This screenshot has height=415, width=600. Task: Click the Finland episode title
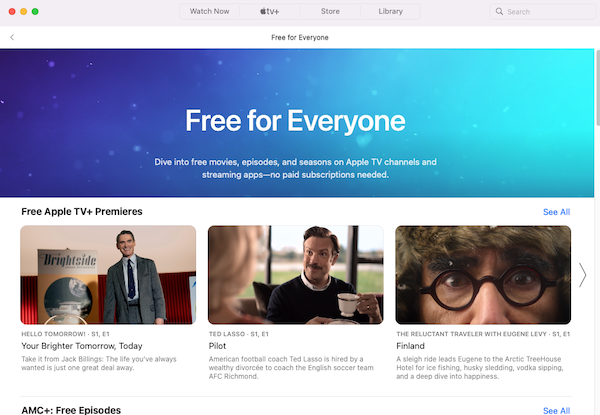pos(410,346)
